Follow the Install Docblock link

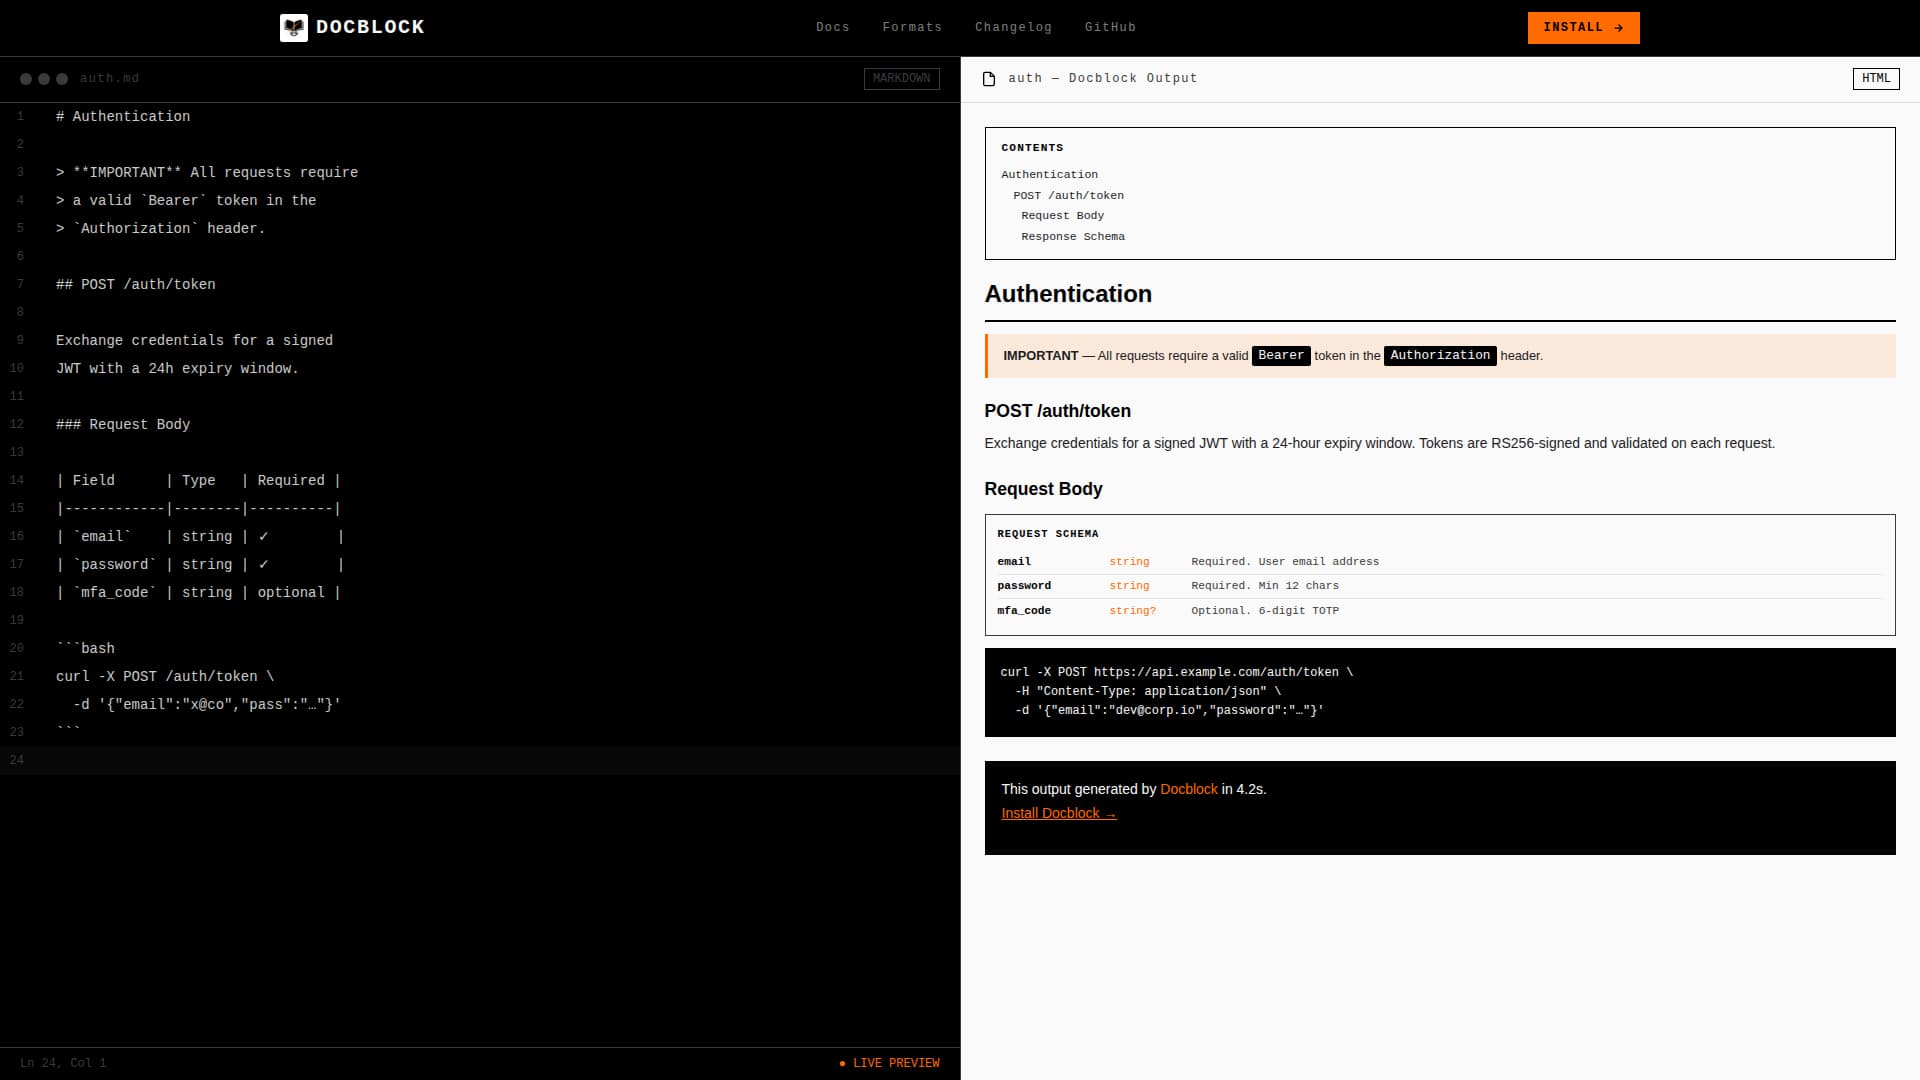click(1058, 813)
